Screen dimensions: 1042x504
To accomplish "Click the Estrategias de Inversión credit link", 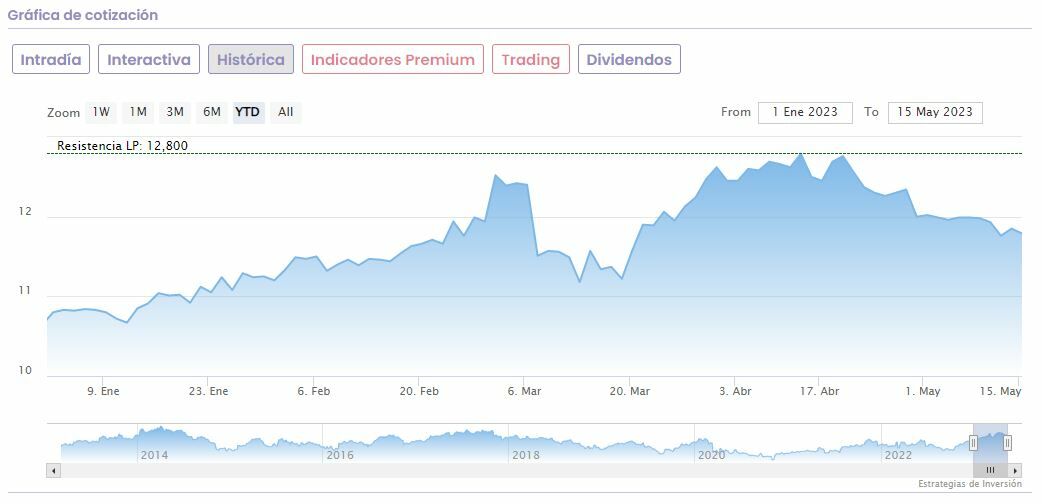I will click(969, 484).
